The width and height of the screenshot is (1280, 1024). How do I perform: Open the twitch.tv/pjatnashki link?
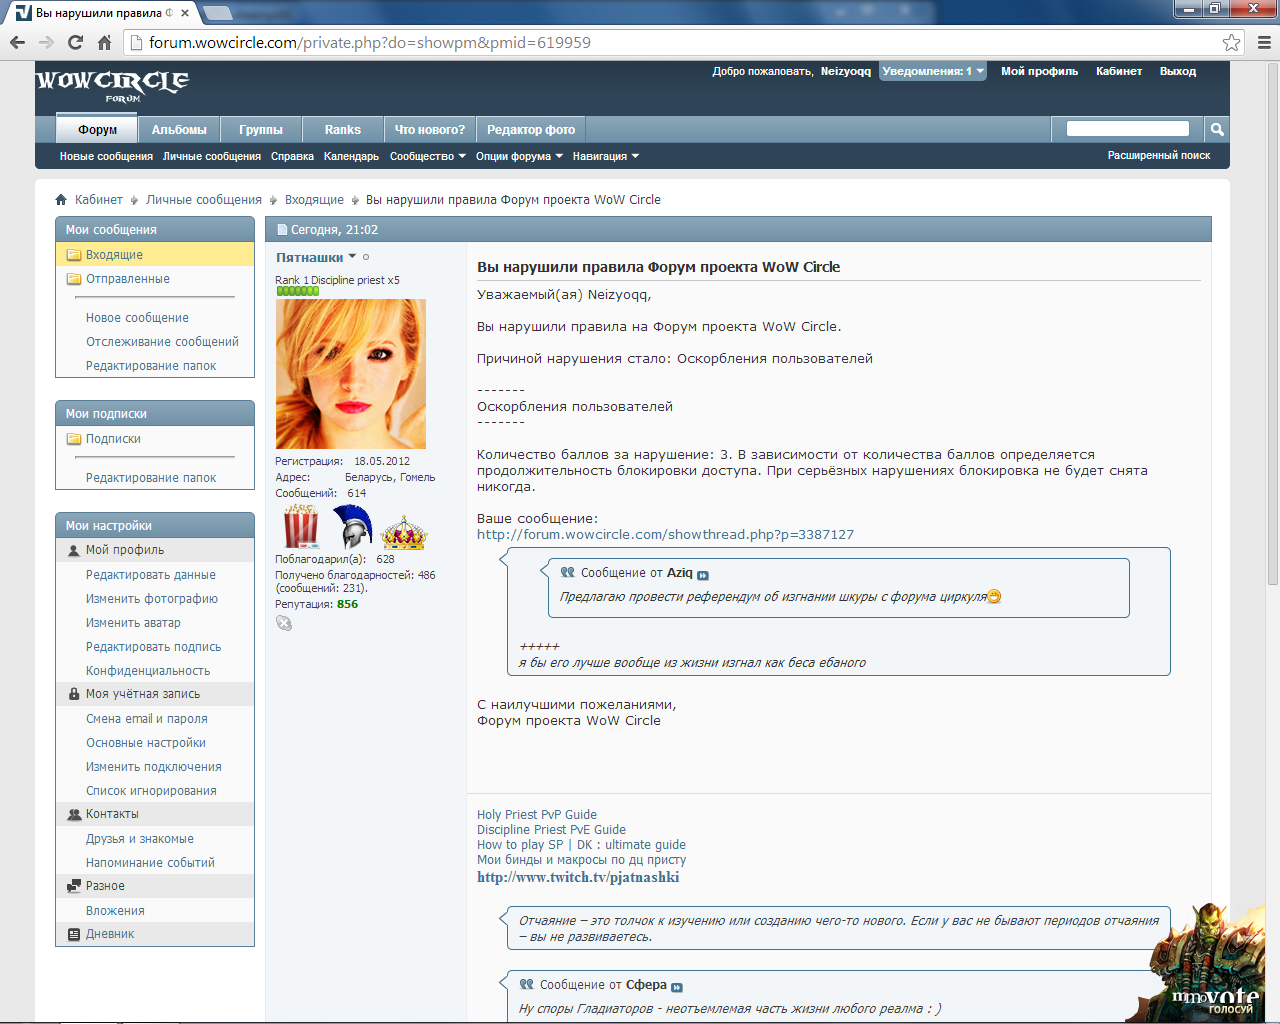tap(578, 877)
